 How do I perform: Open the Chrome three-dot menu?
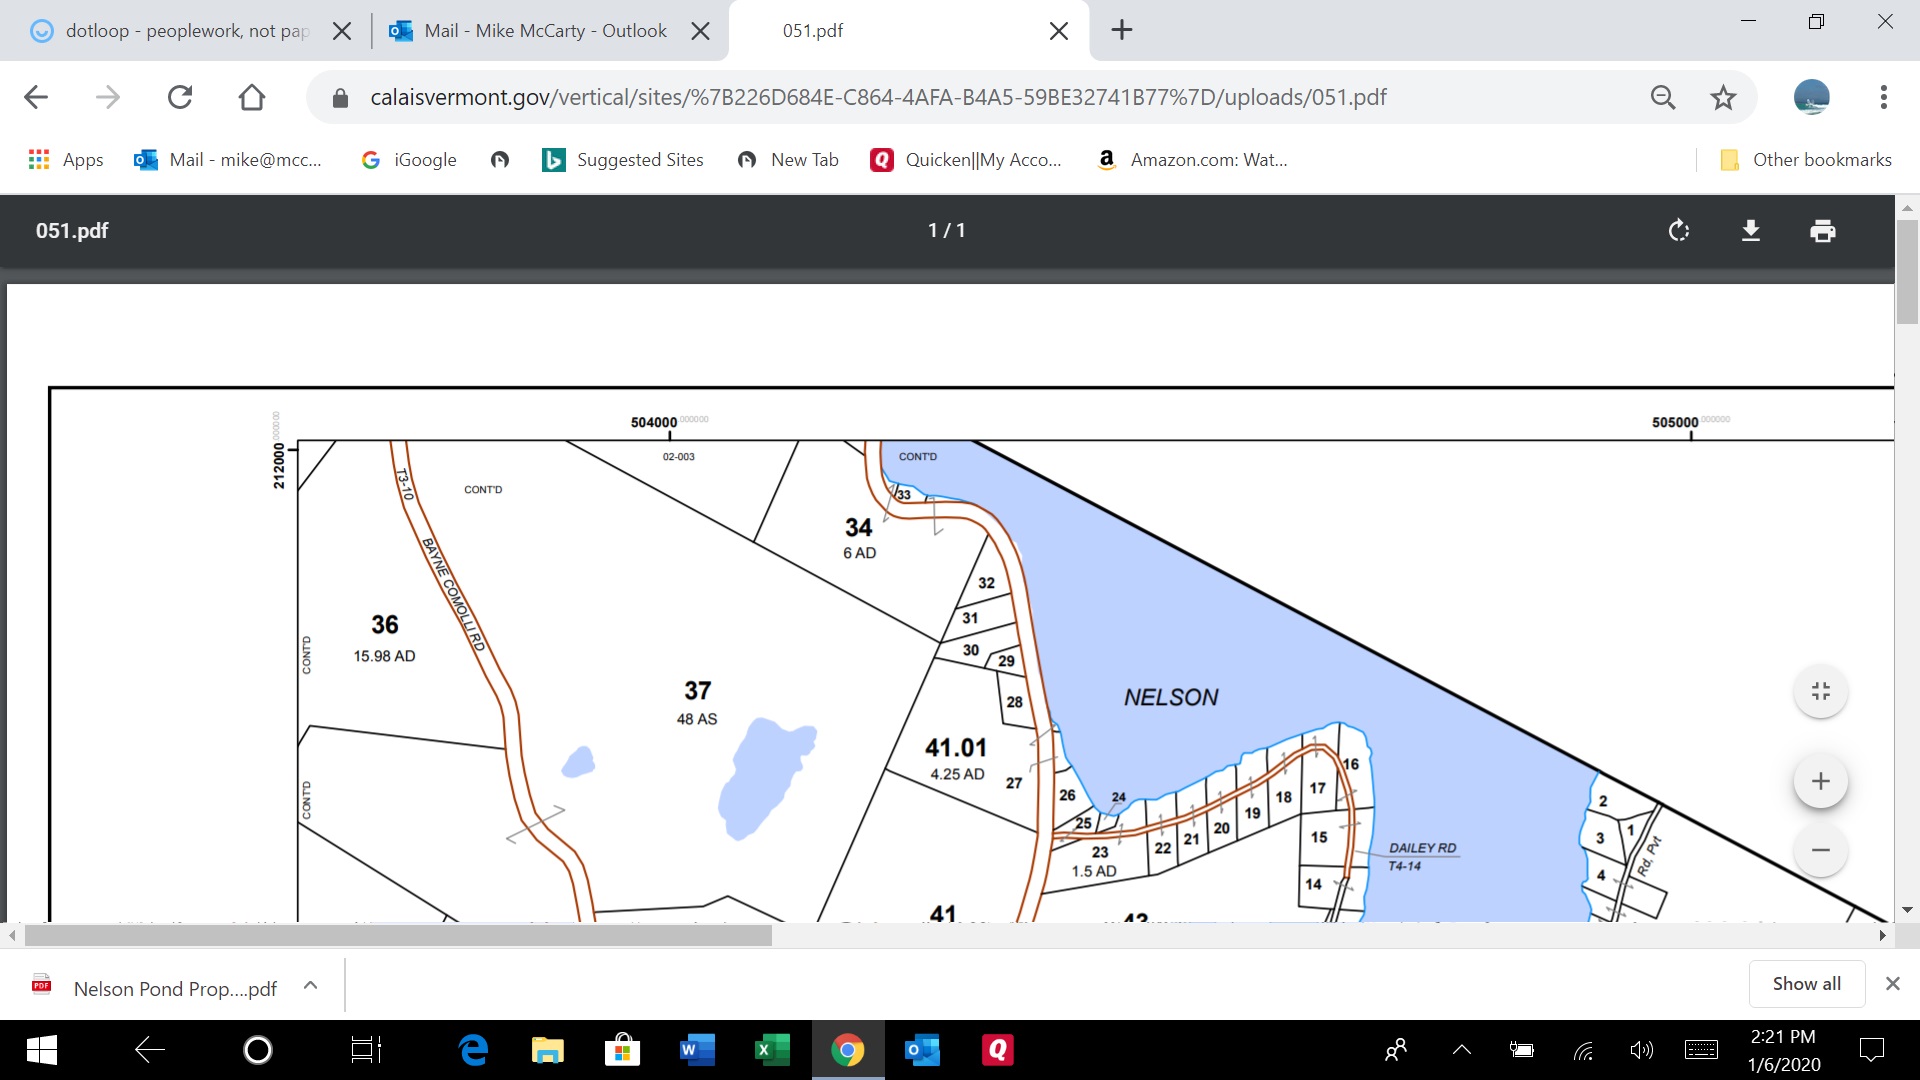pos(1884,97)
